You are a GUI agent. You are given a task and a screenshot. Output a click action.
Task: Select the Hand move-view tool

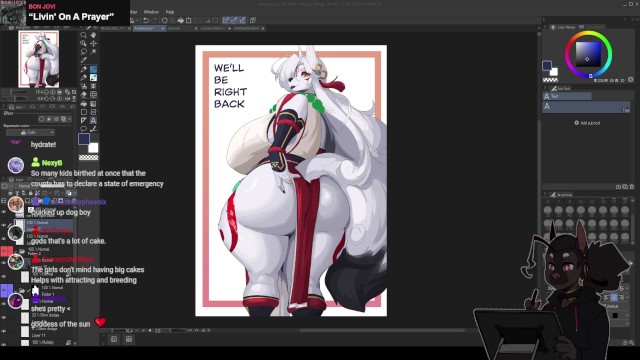click(x=93, y=35)
